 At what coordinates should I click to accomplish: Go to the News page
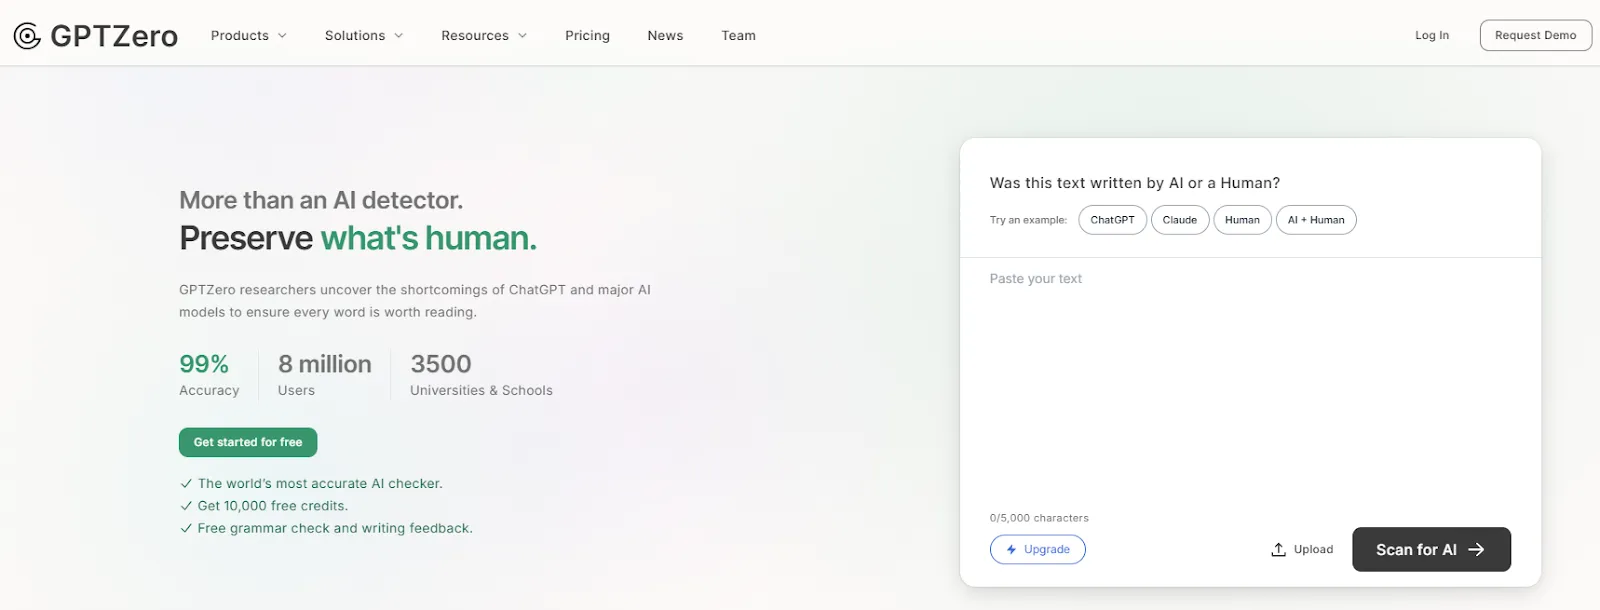(x=665, y=35)
